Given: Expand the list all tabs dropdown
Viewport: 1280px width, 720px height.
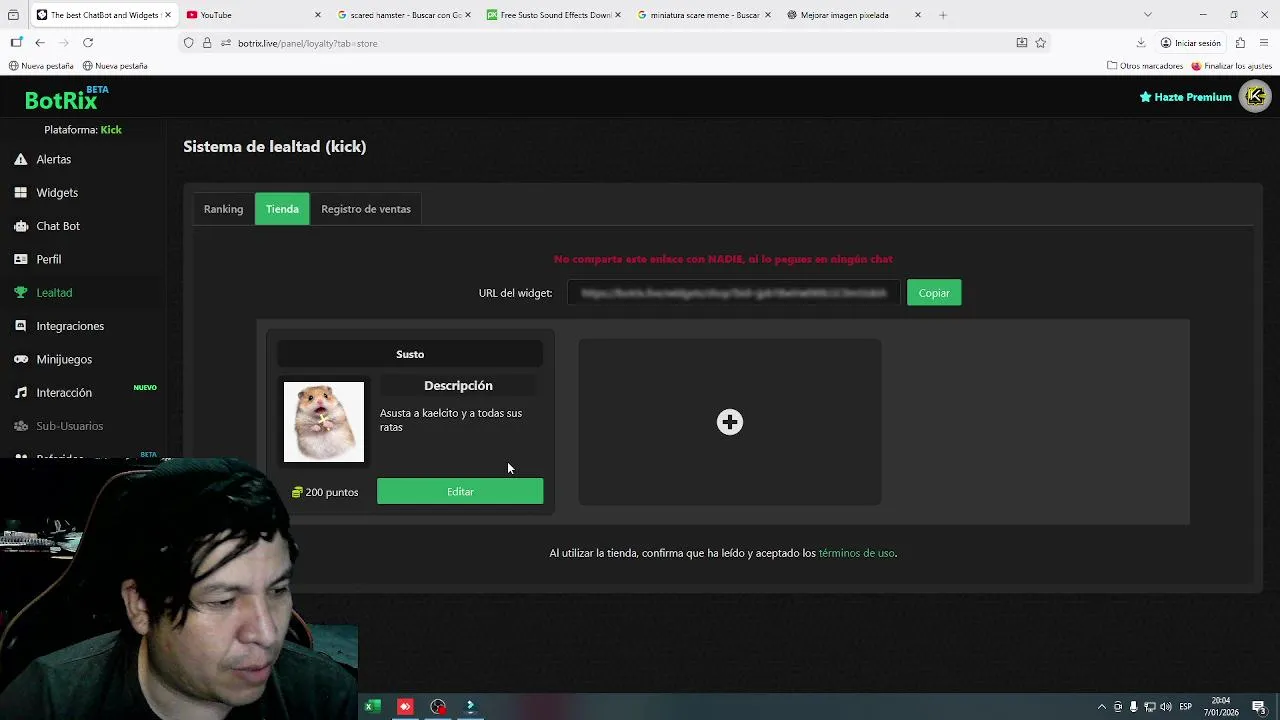Looking at the screenshot, I should pyautogui.click(x=1148, y=15).
